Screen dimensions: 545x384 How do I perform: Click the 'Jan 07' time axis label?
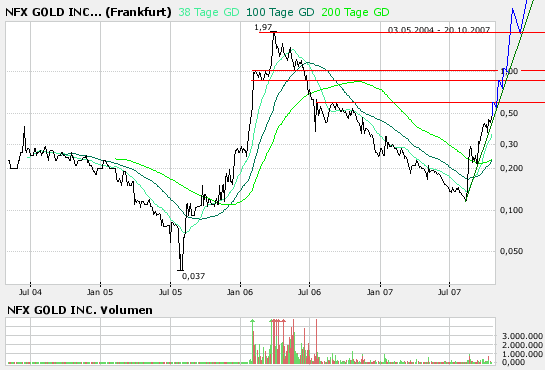pyautogui.click(x=380, y=292)
